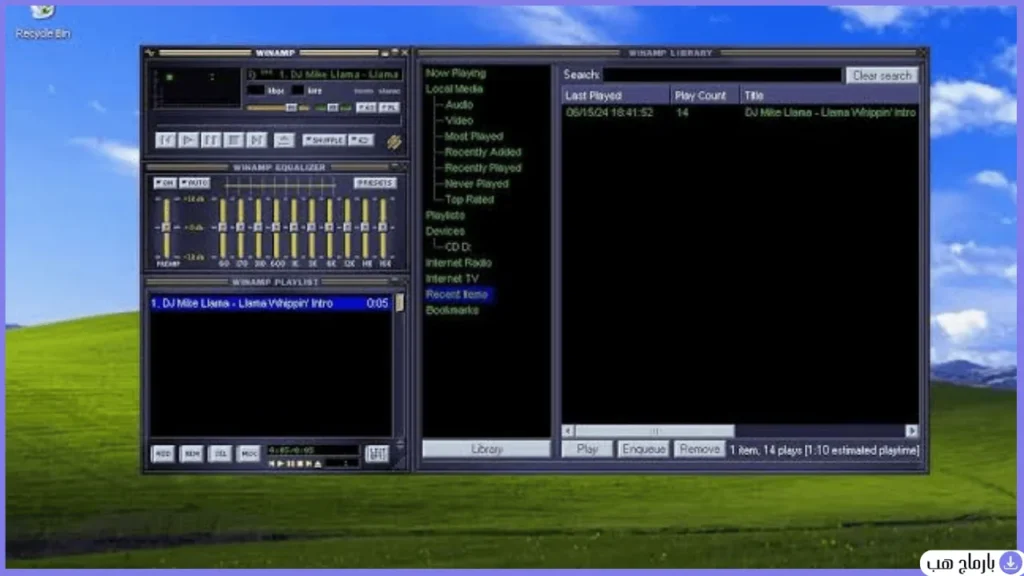Select CD D: under Devices

click(458, 247)
